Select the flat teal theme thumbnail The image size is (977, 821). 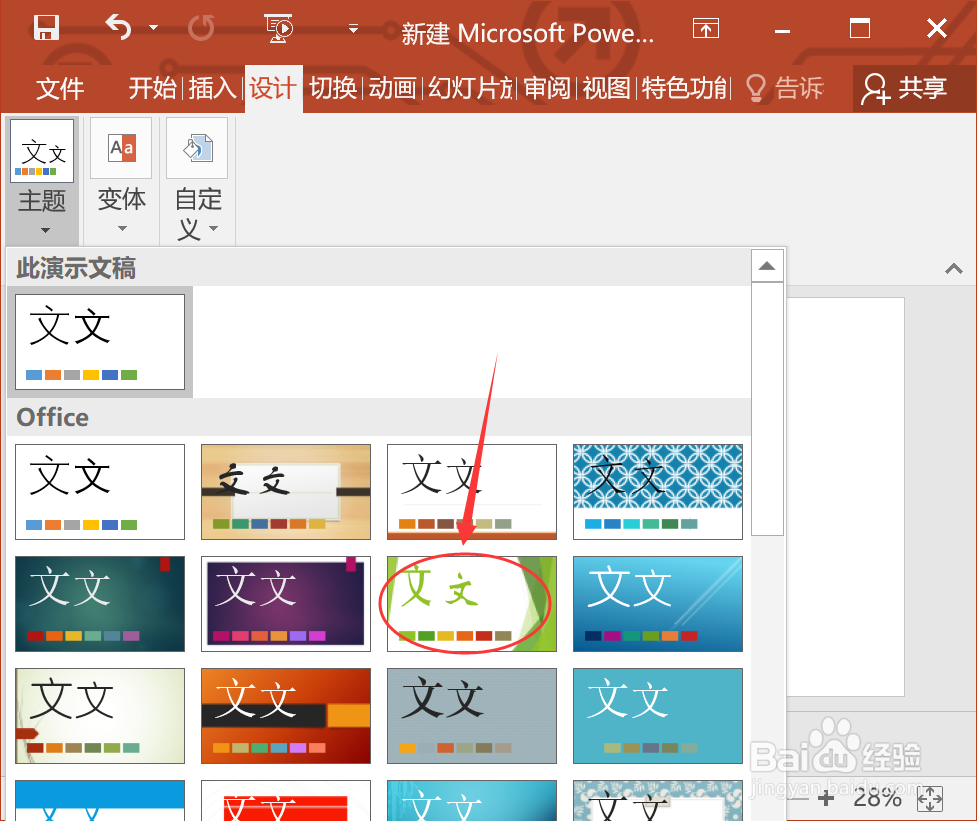[658, 716]
